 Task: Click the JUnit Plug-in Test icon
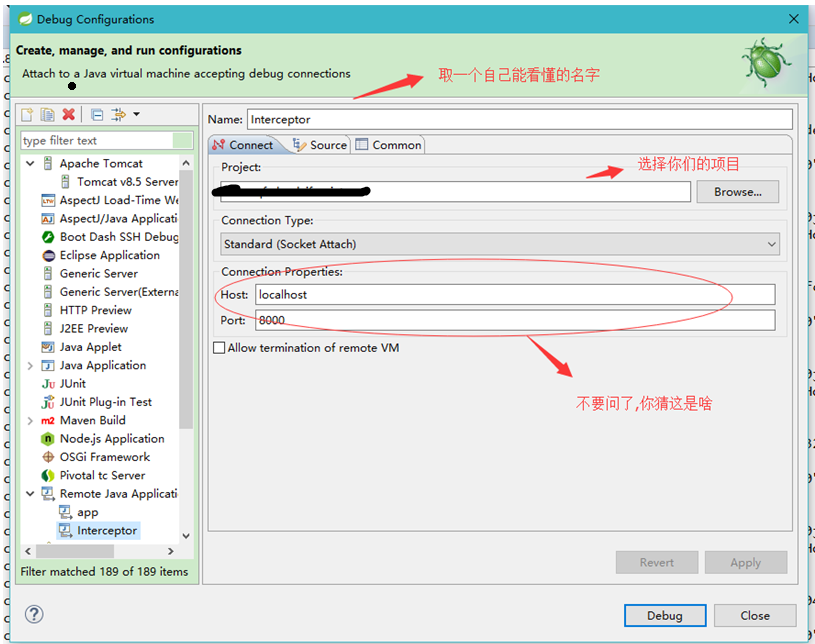click(48, 402)
